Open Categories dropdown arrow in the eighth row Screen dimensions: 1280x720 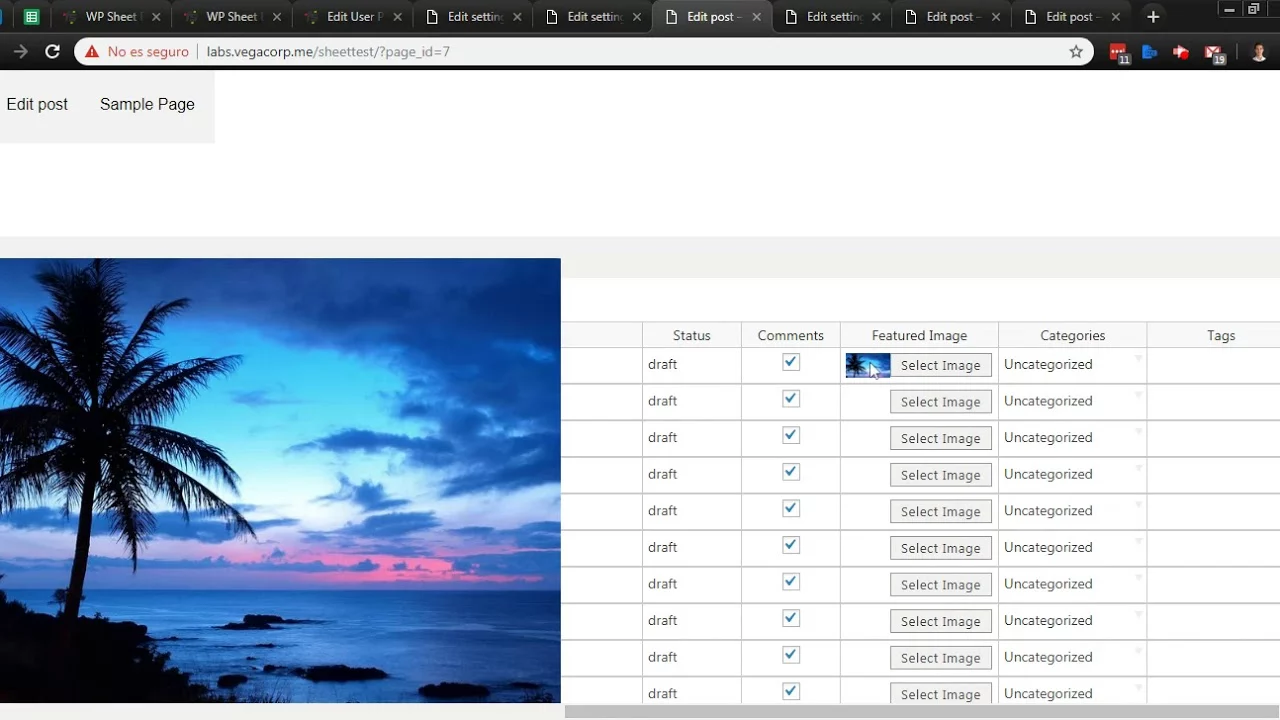point(1138,614)
